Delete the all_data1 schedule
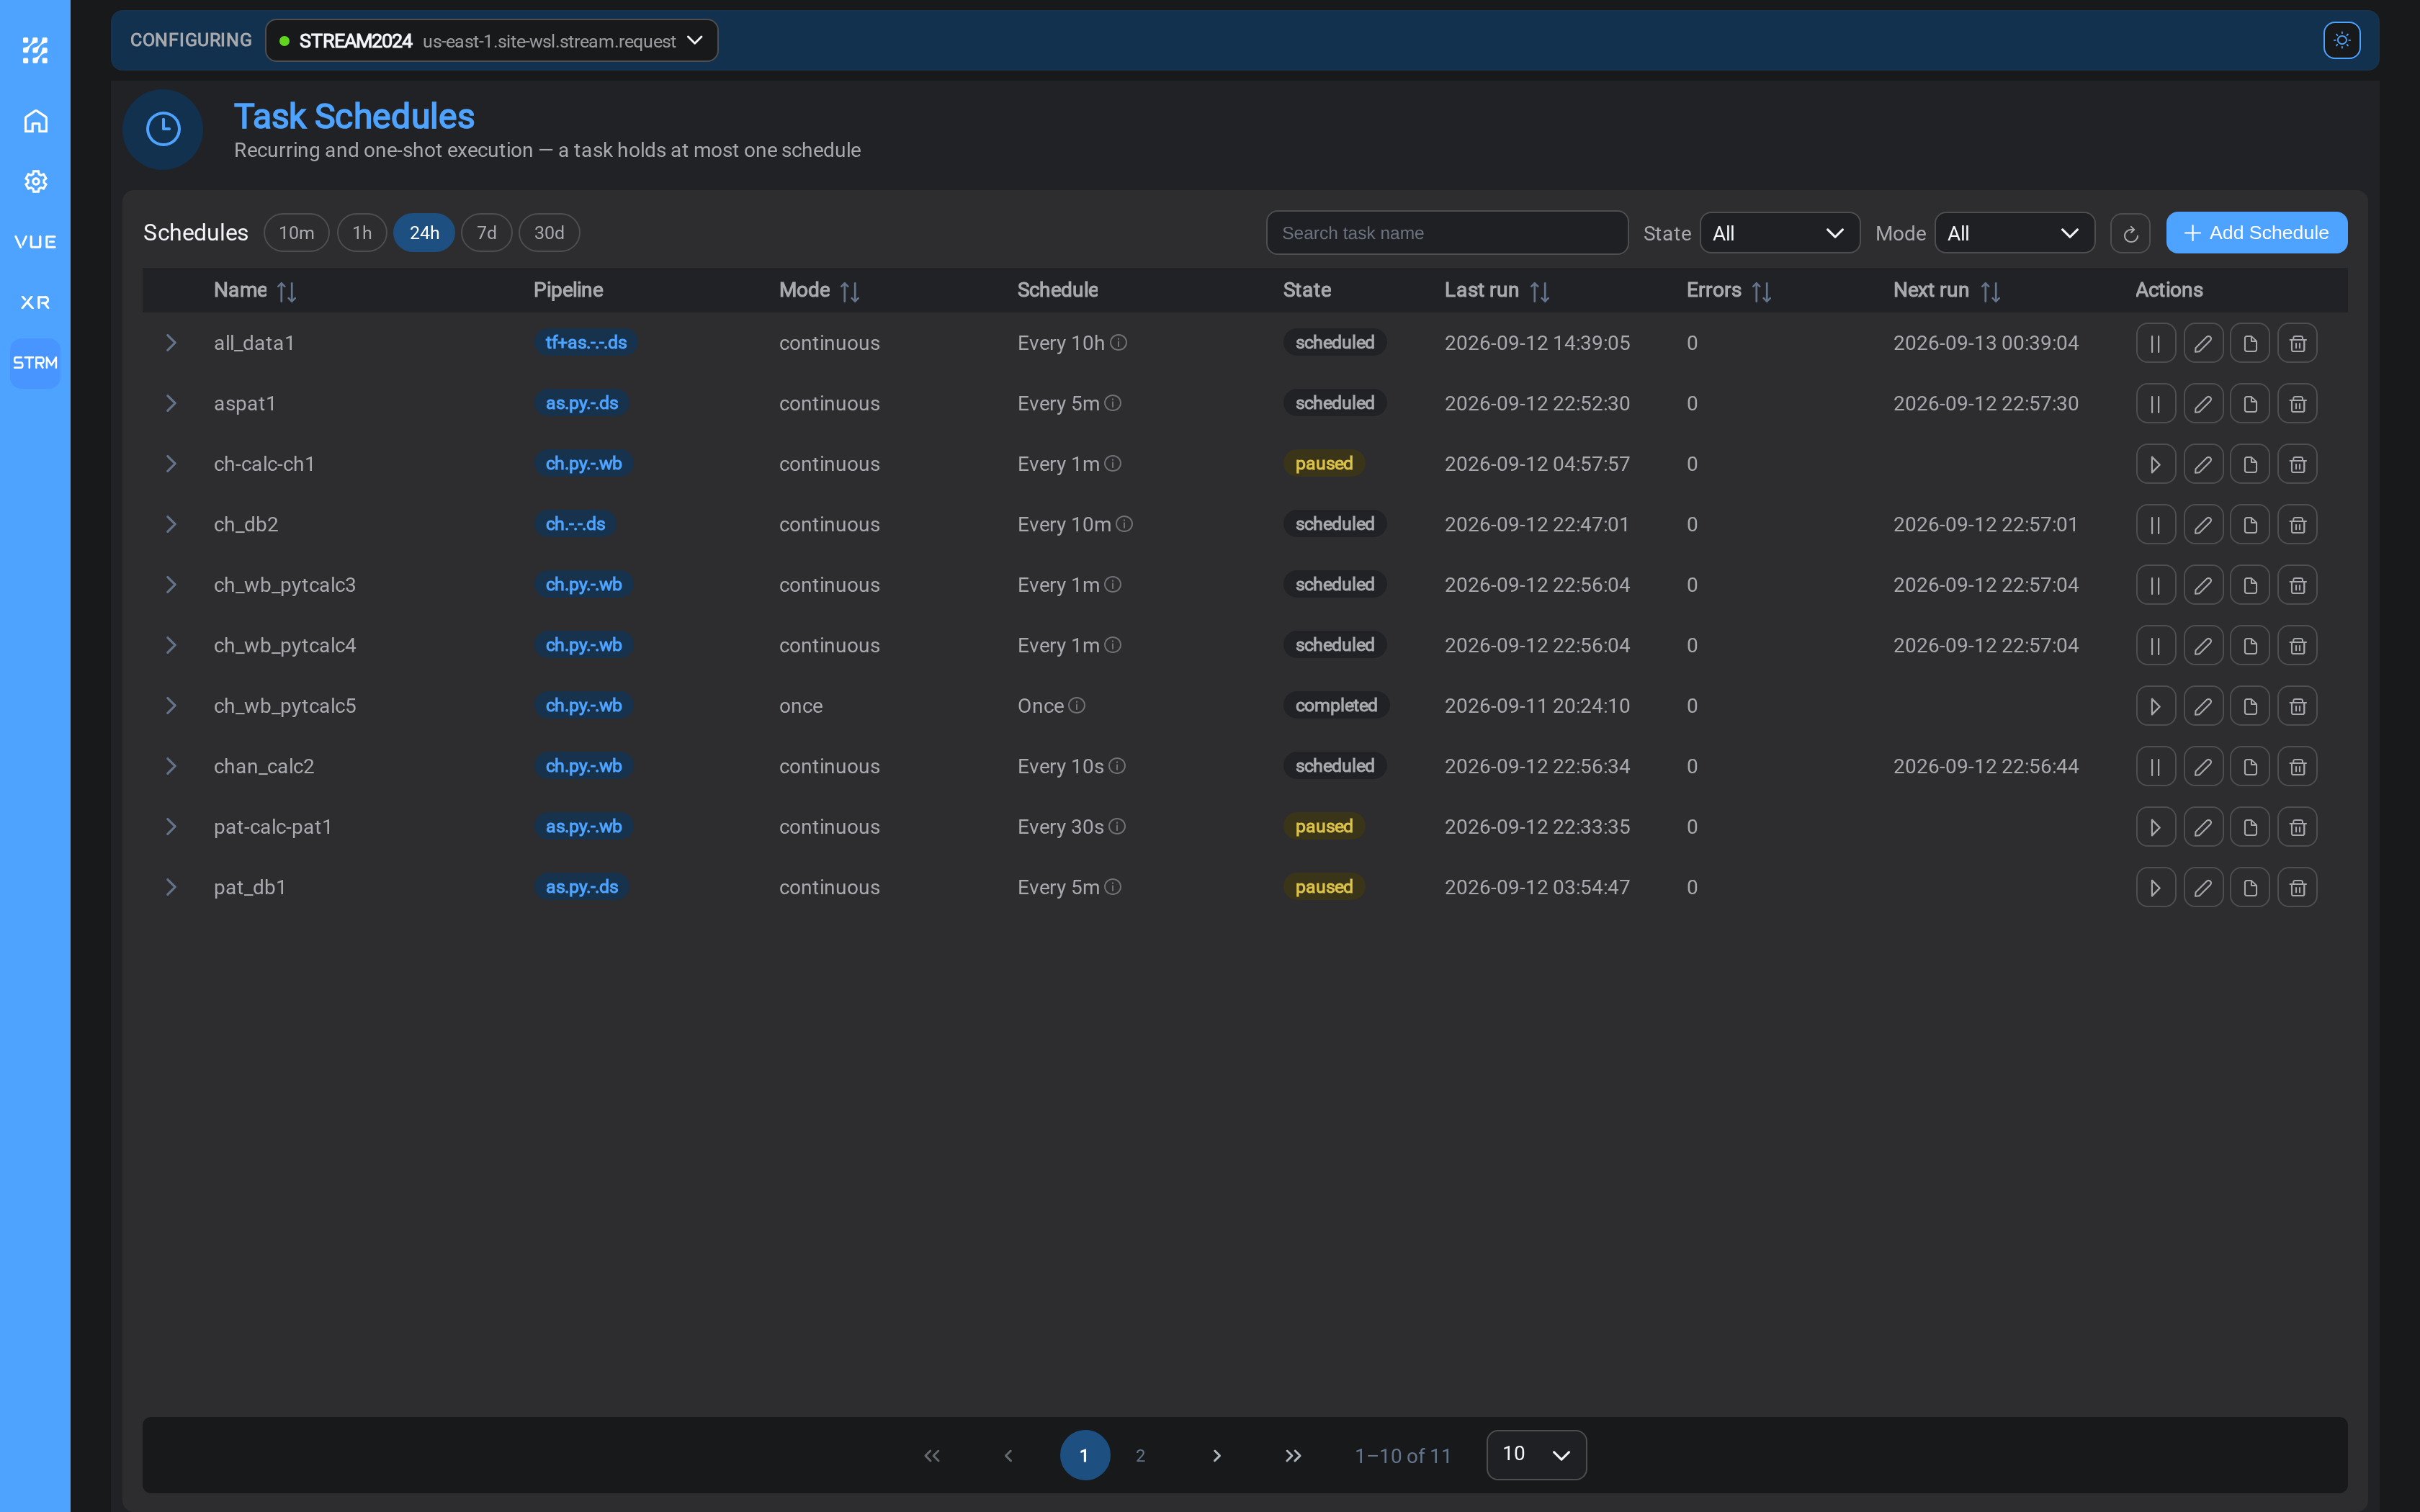Viewport: 2420px width, 1512px height. coord(2297,343)
